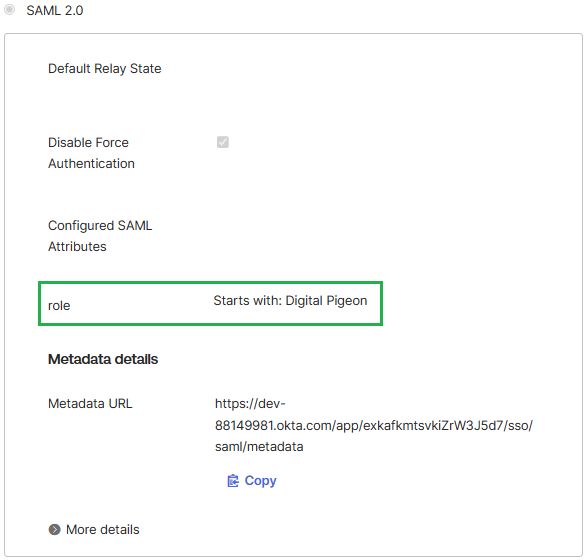Image resolution: width=587 pixels, height=560 pixels.
Task: Click the Metadata URL field label
Action: [90, 404]
